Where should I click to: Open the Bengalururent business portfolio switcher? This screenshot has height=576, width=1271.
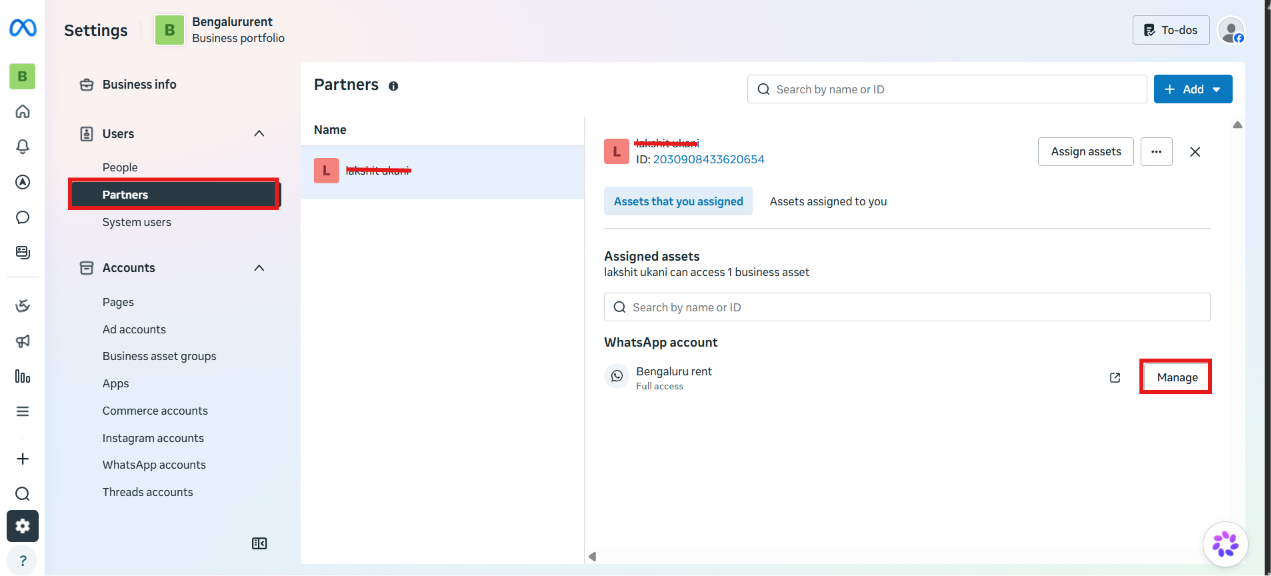click(x=220, y=30)
